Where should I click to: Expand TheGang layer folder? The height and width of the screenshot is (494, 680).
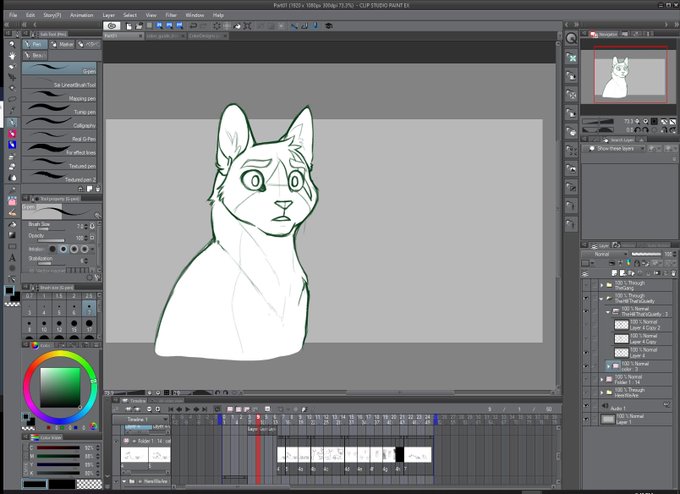[x=602, y=285]
